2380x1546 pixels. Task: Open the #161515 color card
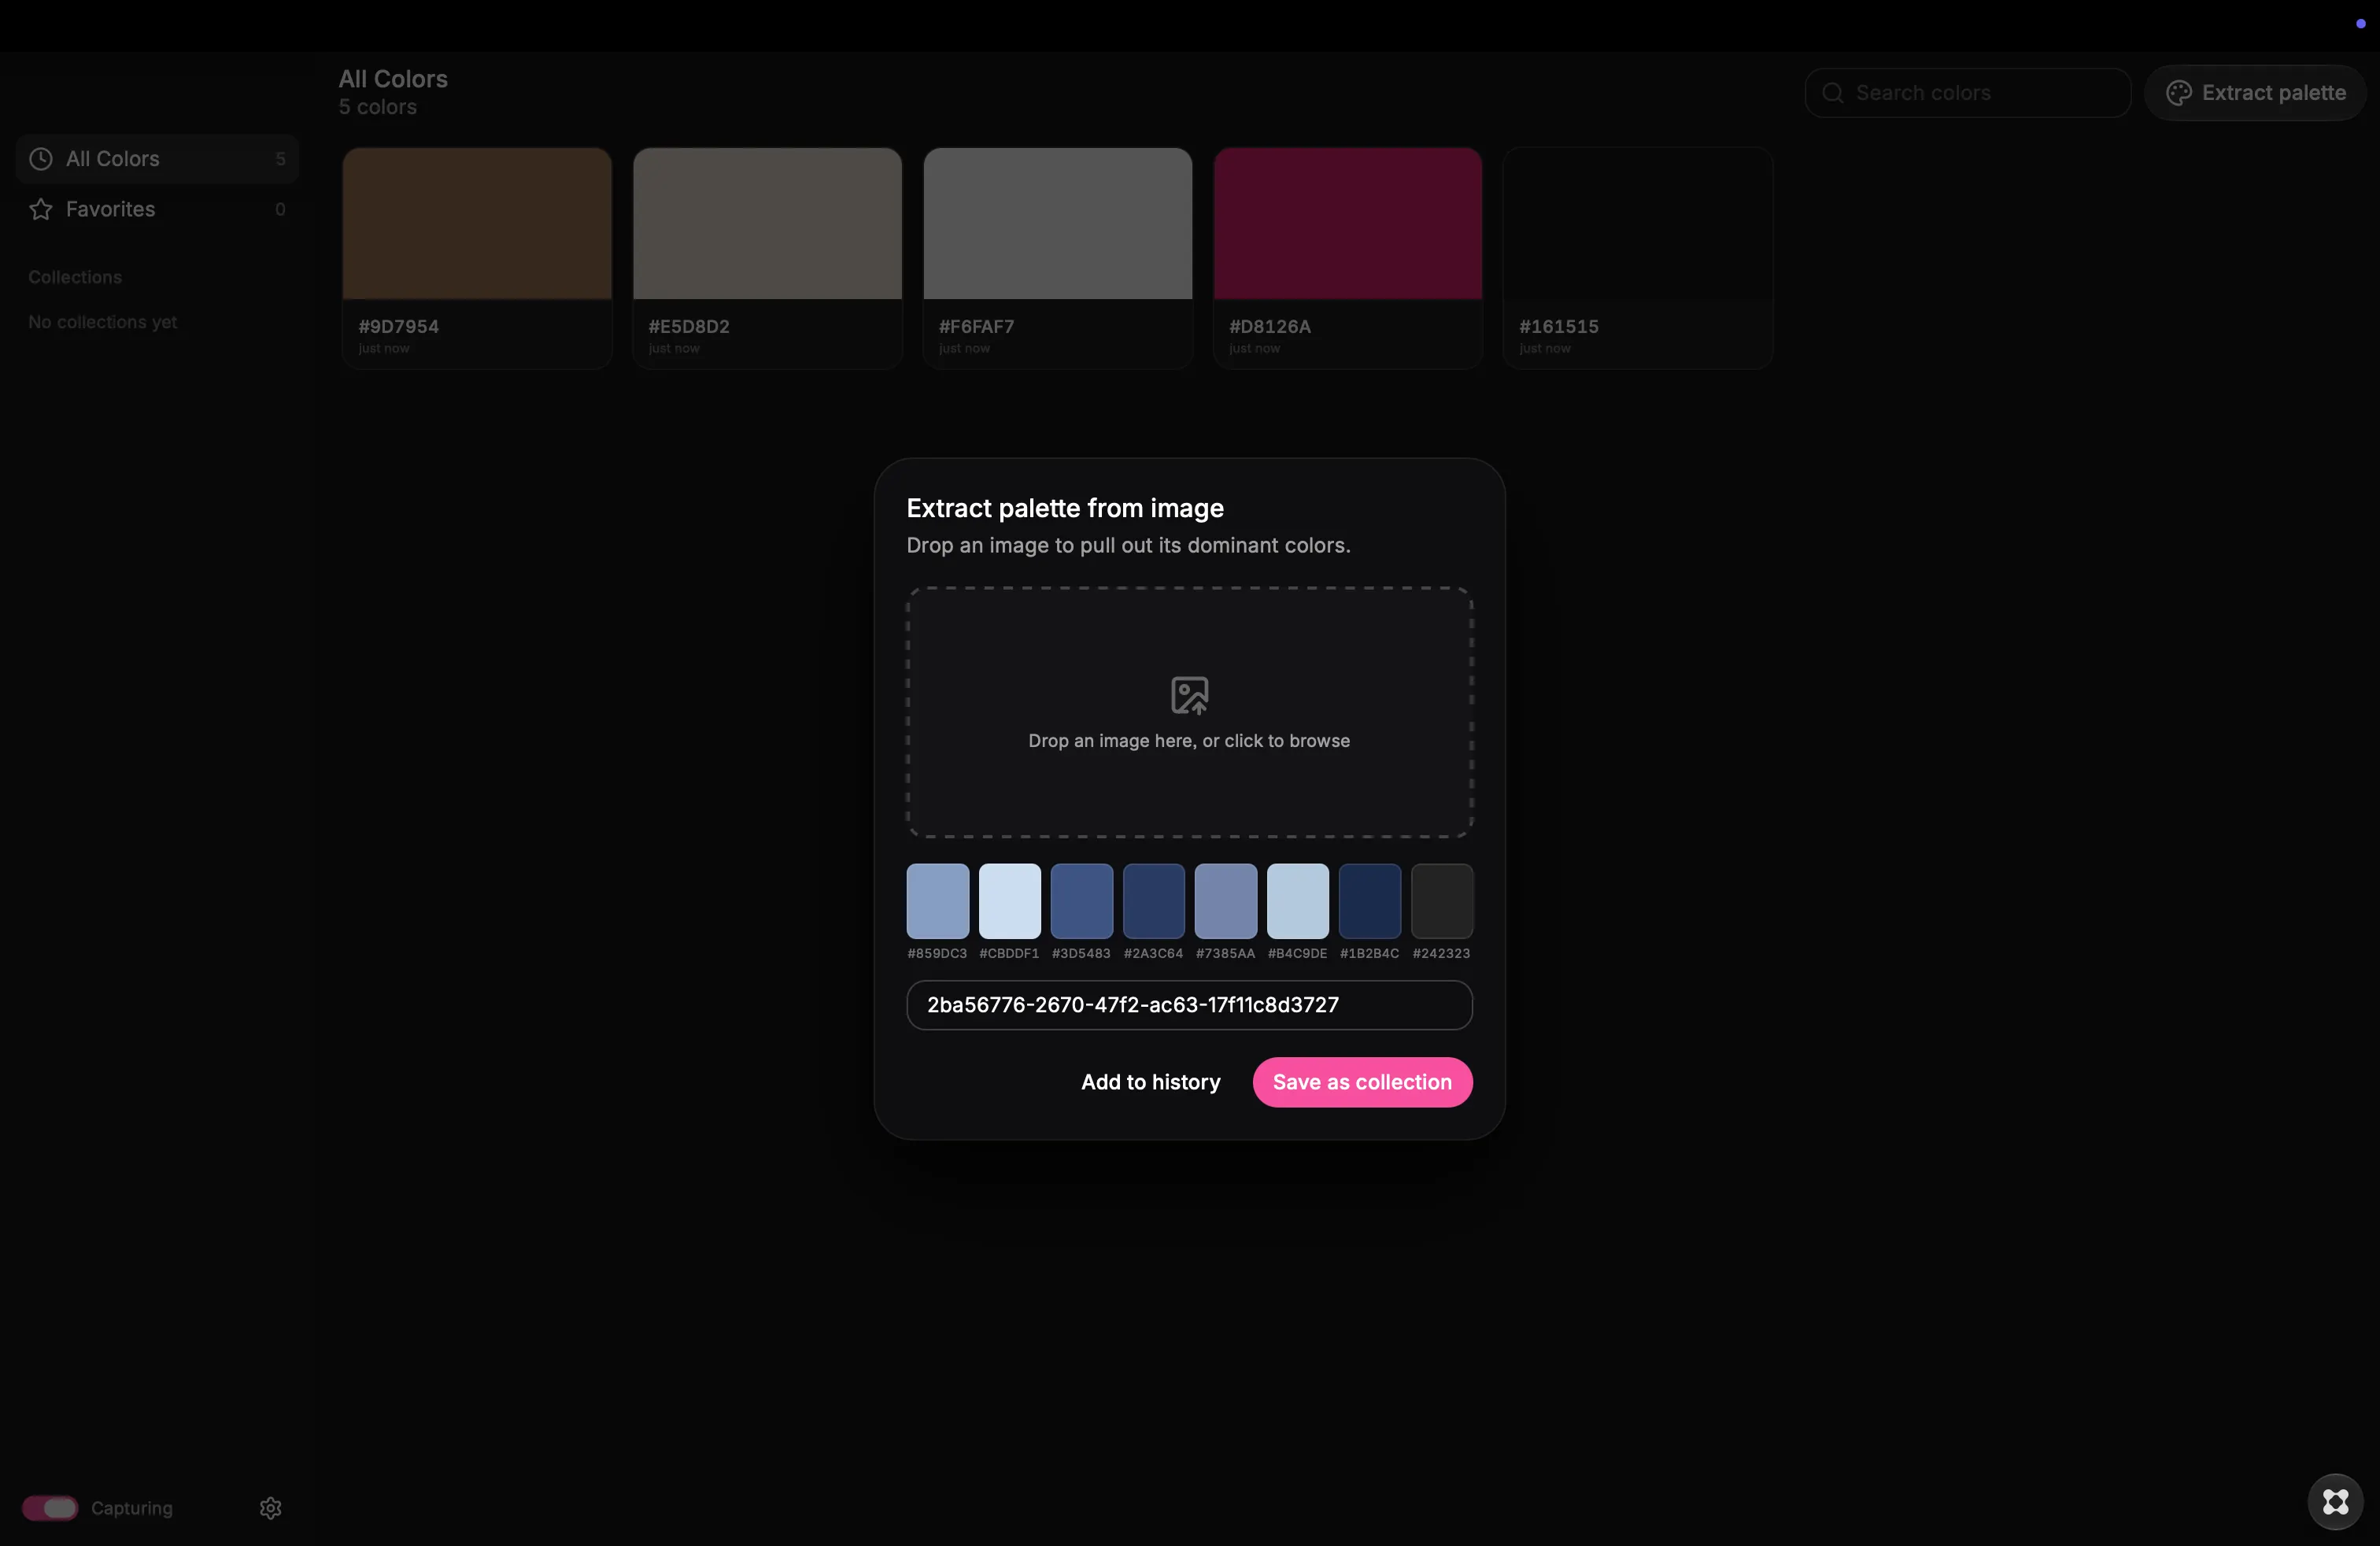(1637, 258)
